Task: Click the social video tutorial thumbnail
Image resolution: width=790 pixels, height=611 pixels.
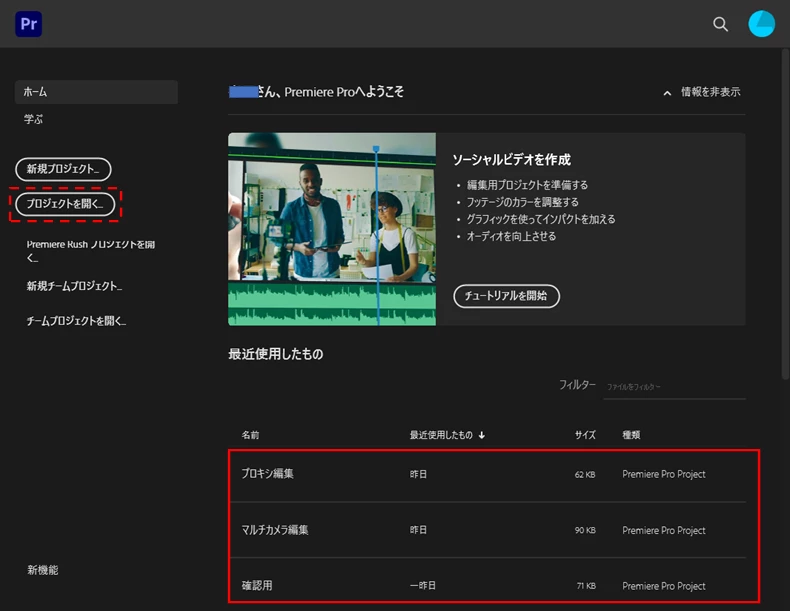Action: tap(332, 229)
